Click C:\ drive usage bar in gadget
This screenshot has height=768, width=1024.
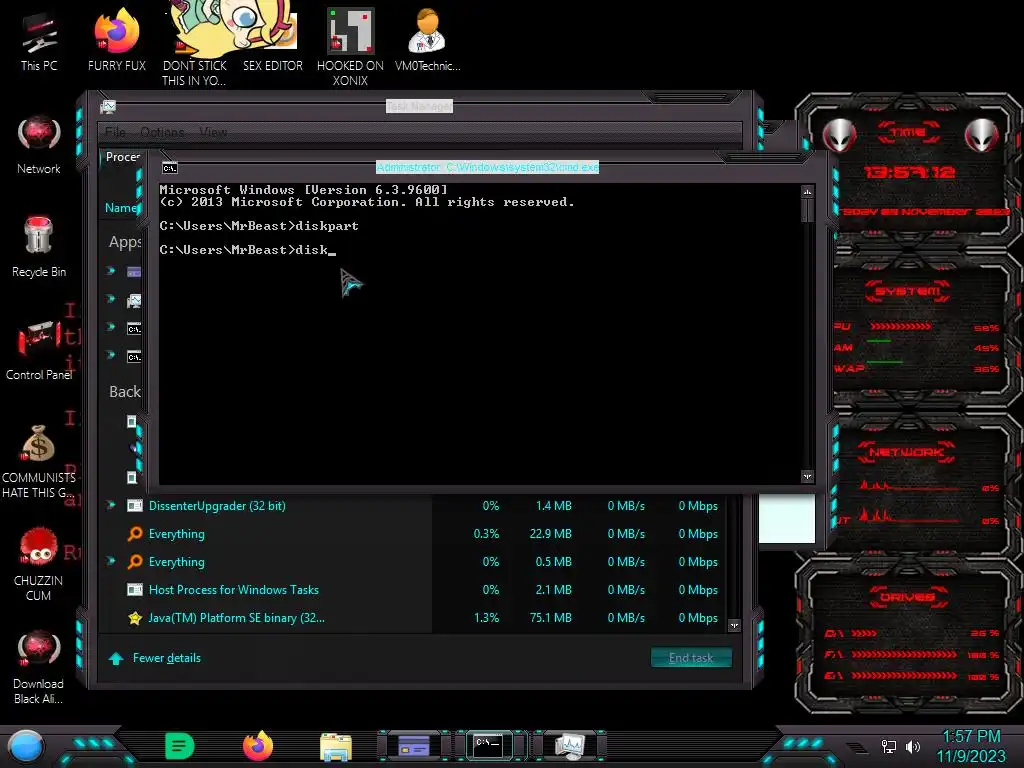pyautogui.click(x=864, y=633)
